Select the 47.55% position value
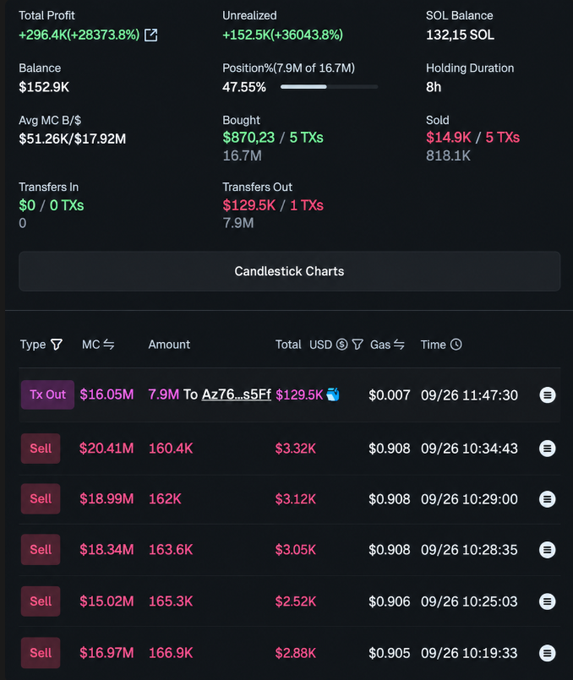Image resolution: width=573 pixels, height=680 pixels. pos(244,87)
